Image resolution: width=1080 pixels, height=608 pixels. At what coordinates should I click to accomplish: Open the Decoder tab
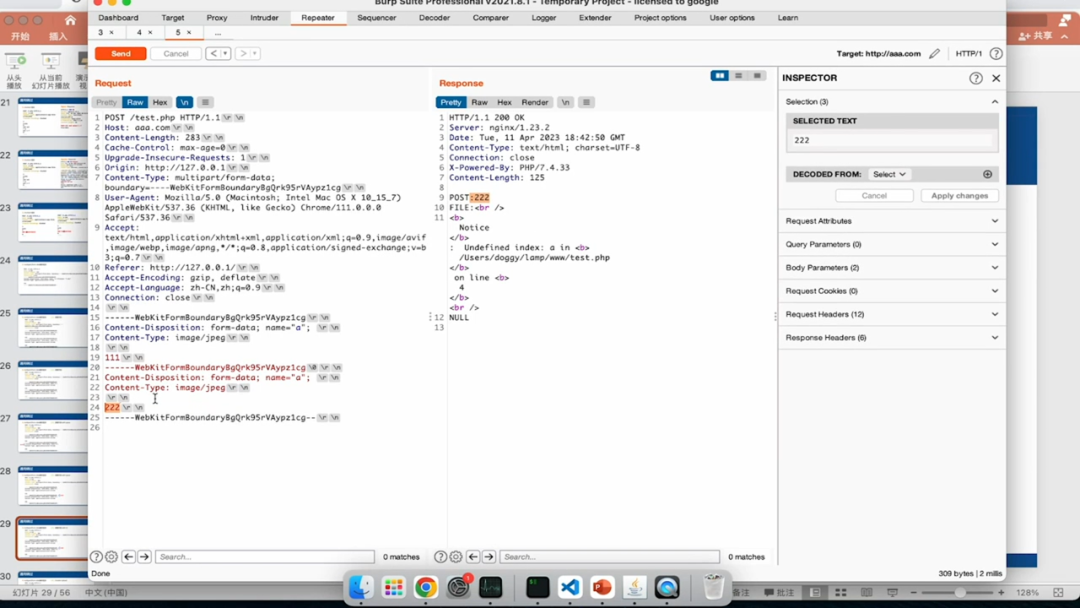coord(434,18)
